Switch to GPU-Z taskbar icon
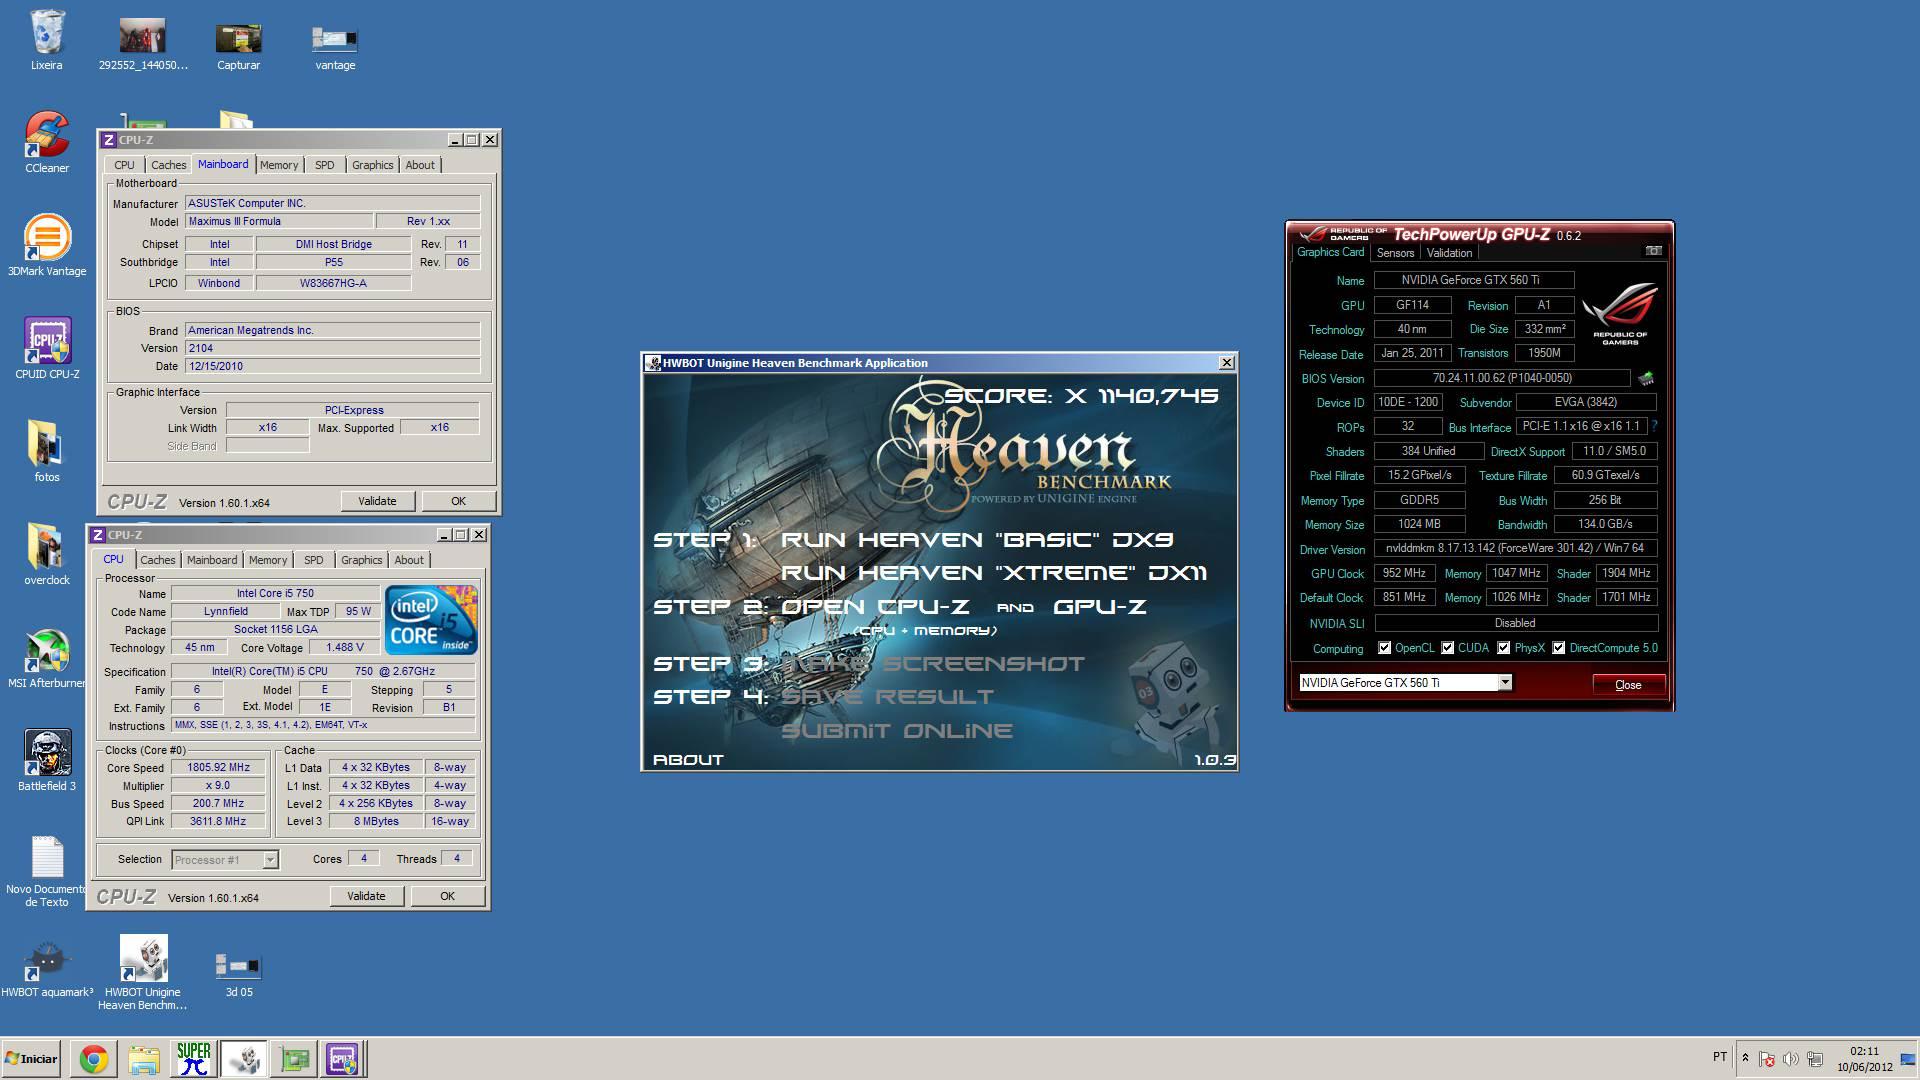Screen dimensions: 1920x1080 (294, 1059)
